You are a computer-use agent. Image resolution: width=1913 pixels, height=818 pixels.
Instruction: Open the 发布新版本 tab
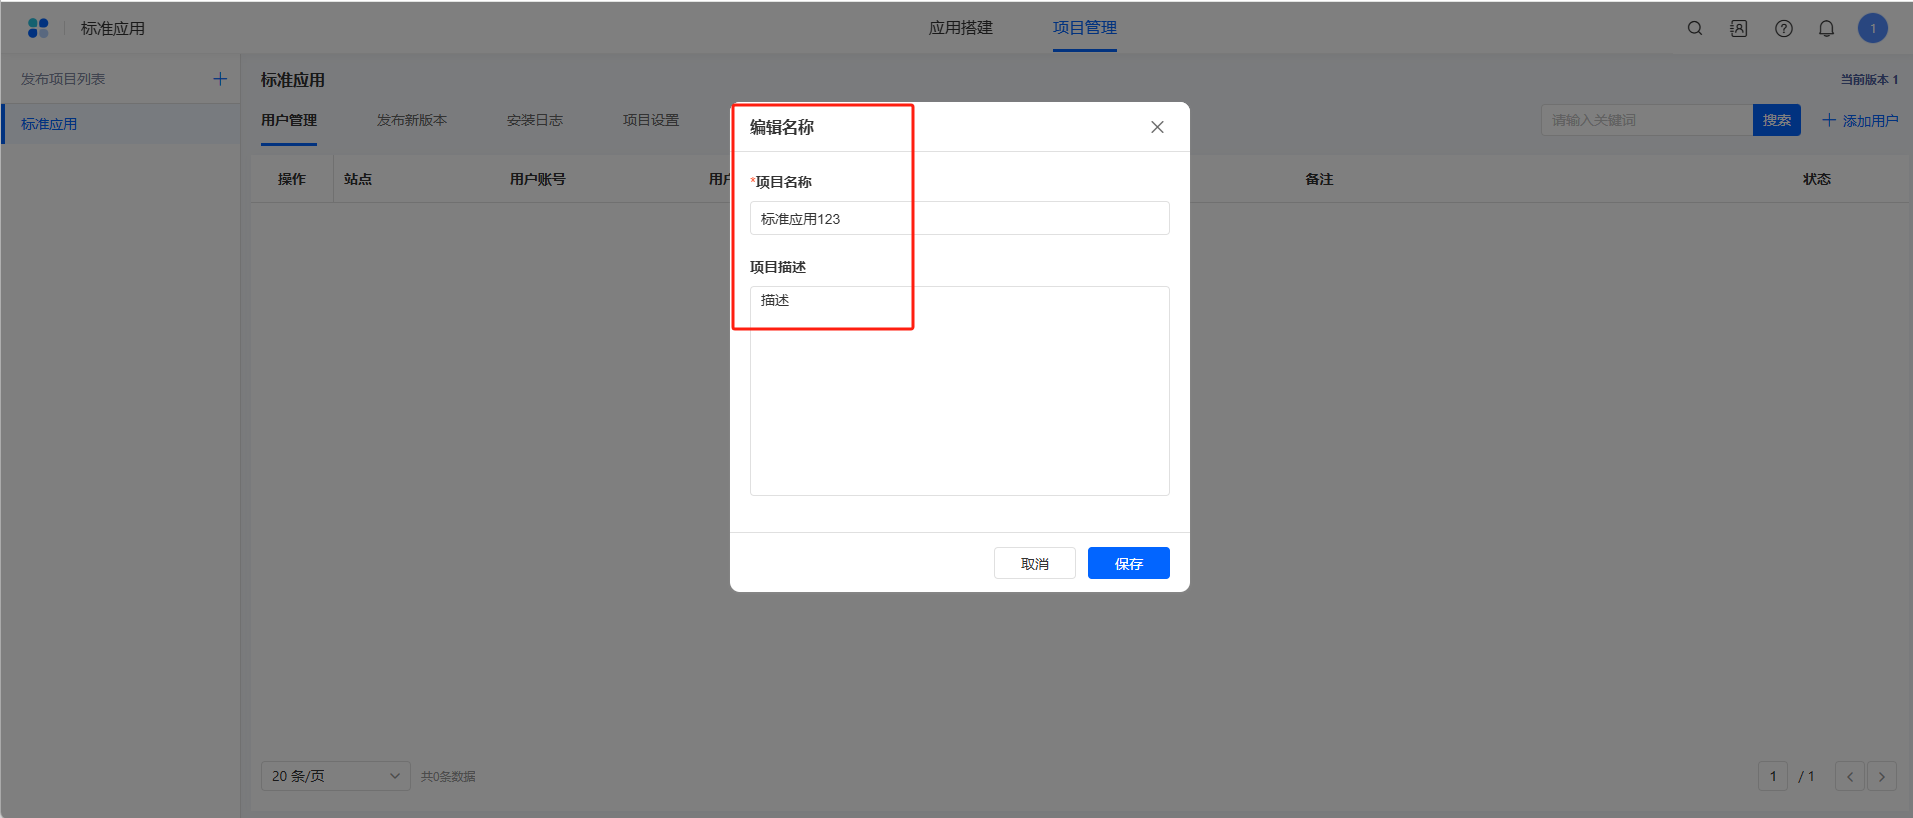[412, 120]
